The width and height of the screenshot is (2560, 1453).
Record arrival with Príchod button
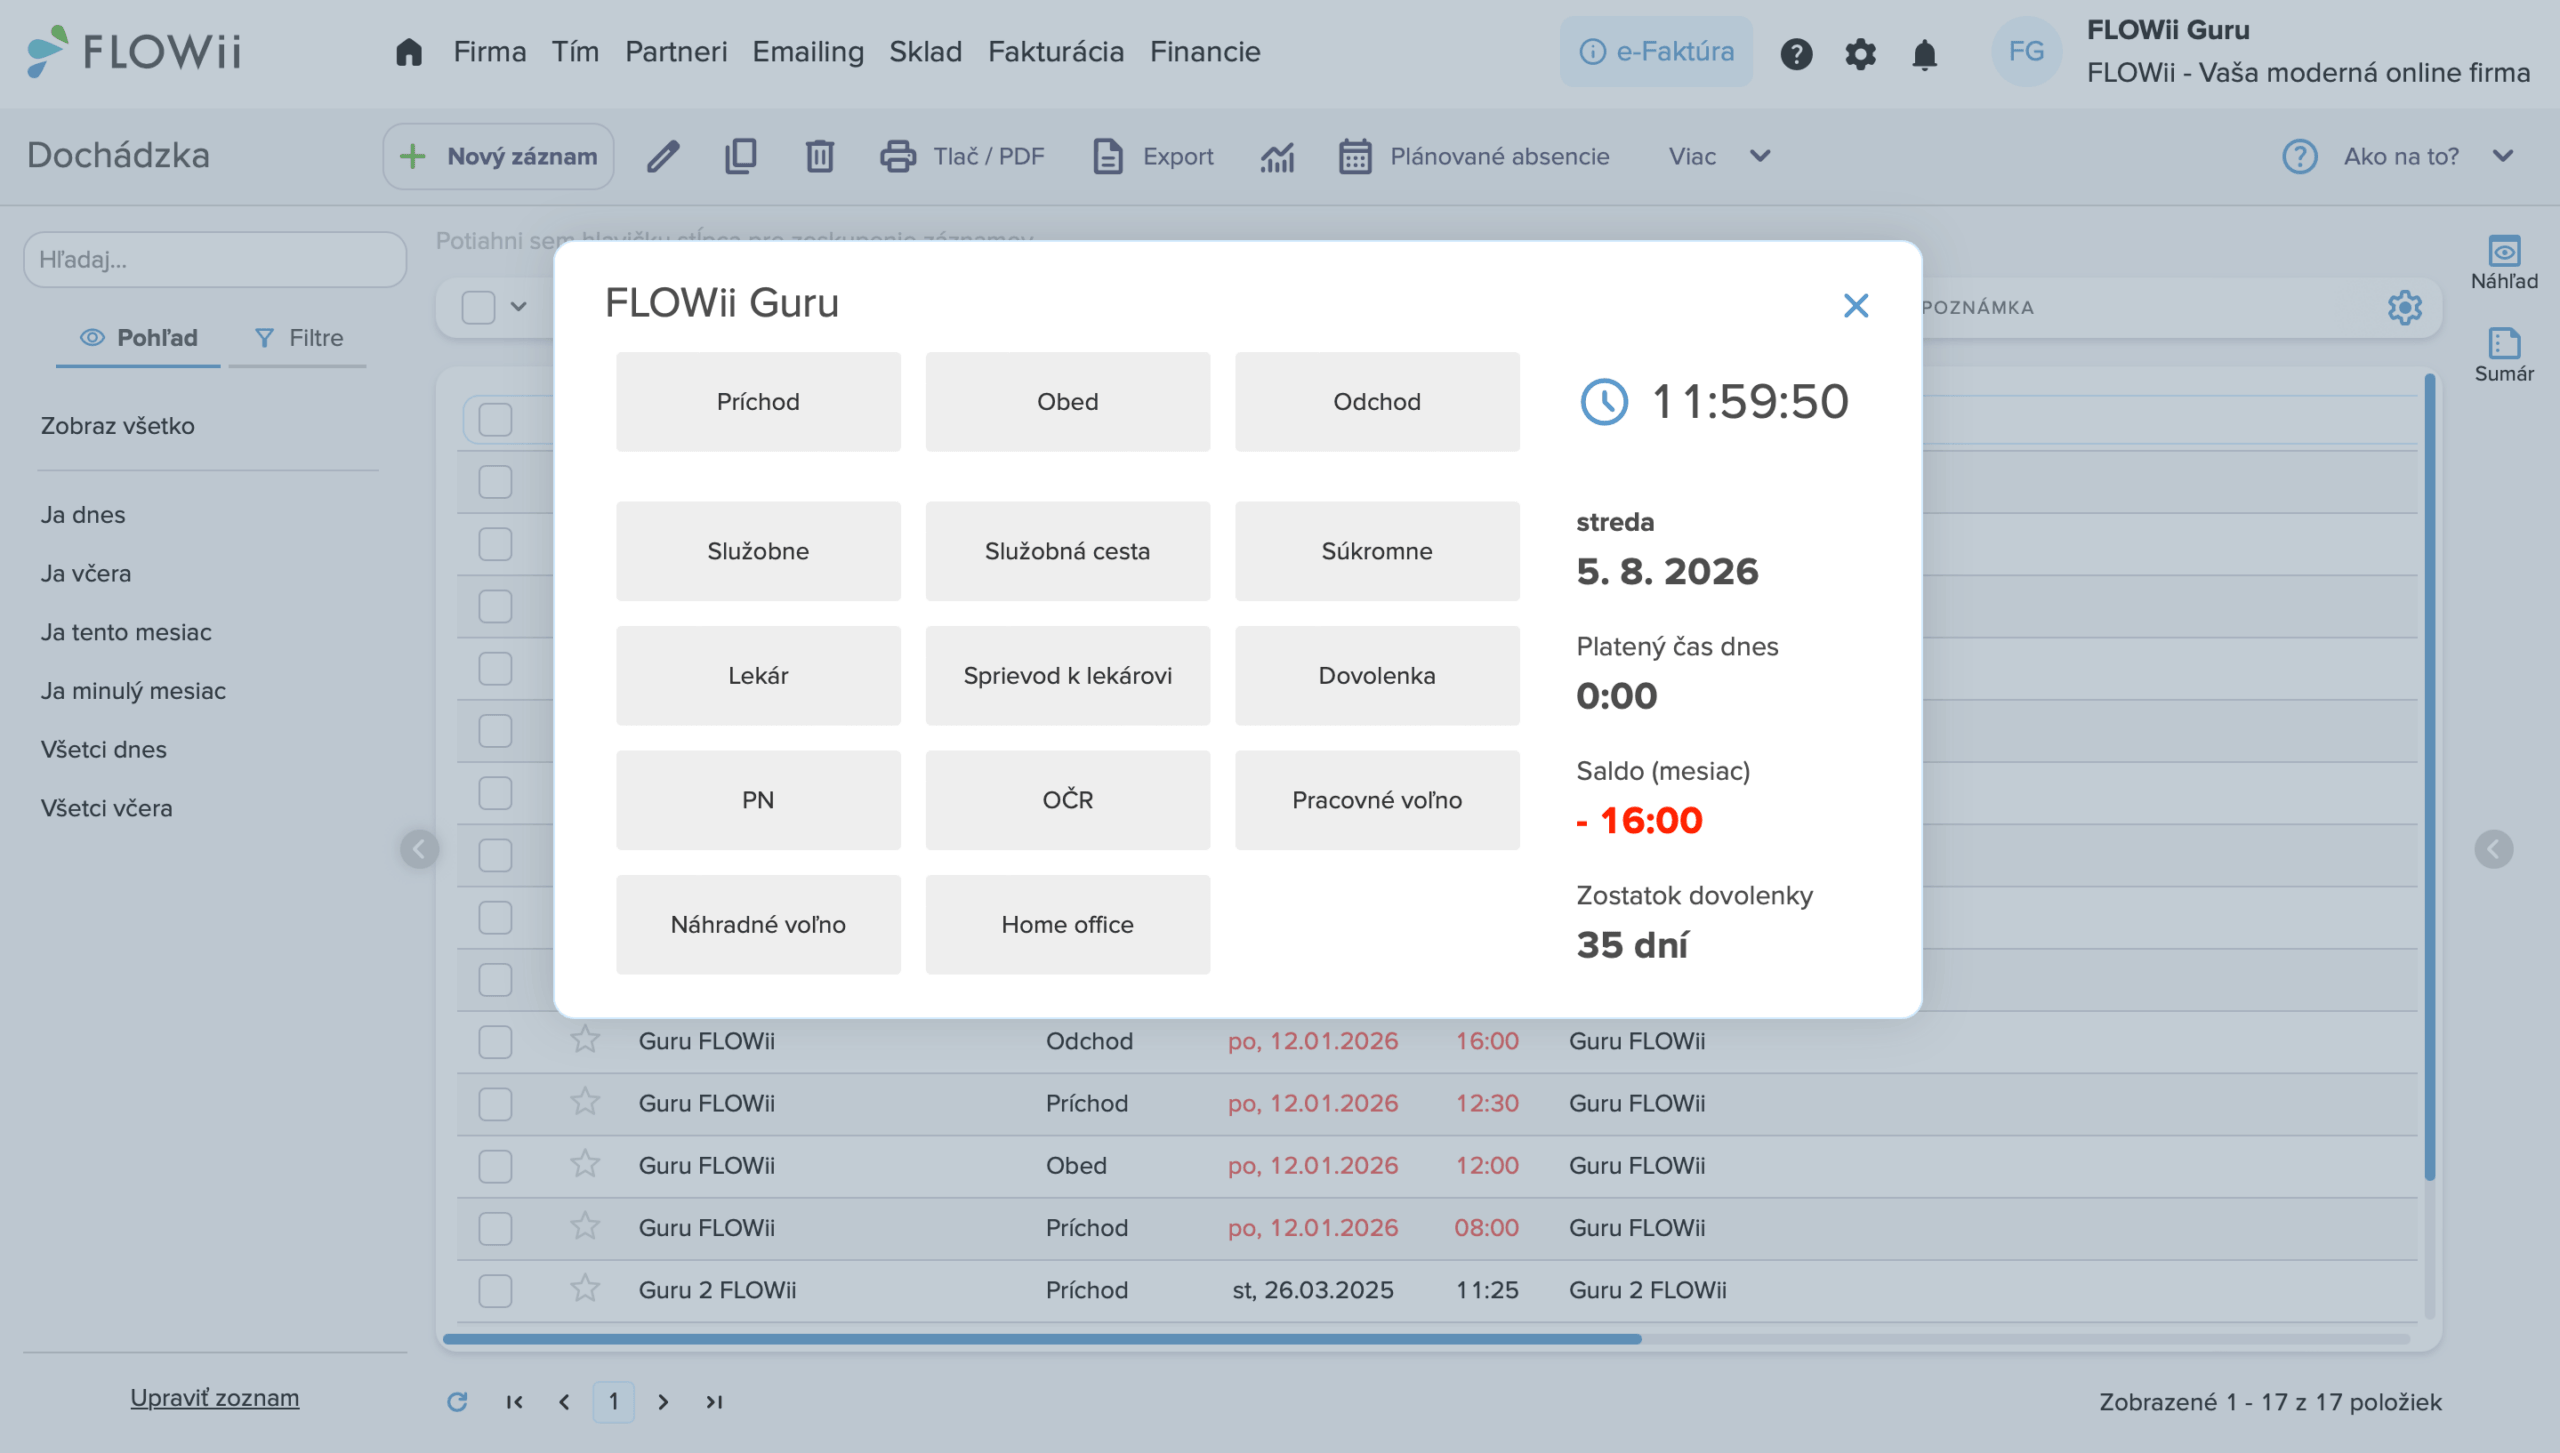point(758,402)
